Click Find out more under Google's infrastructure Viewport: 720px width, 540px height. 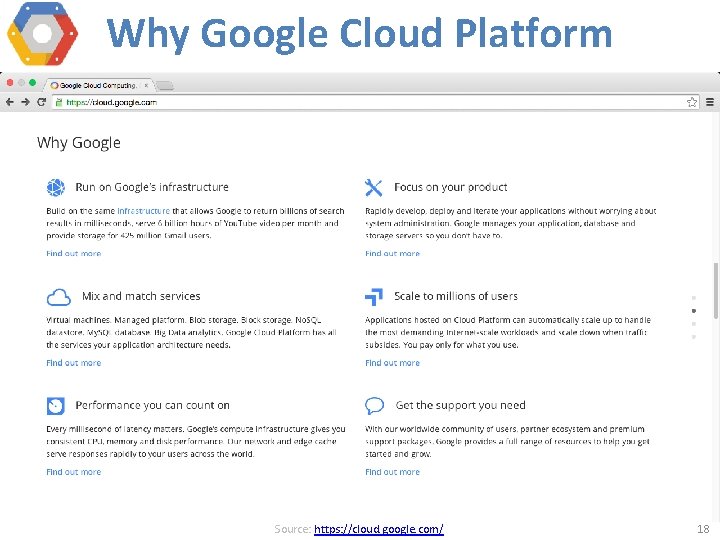pyautogui.click(x=73, y=253)
